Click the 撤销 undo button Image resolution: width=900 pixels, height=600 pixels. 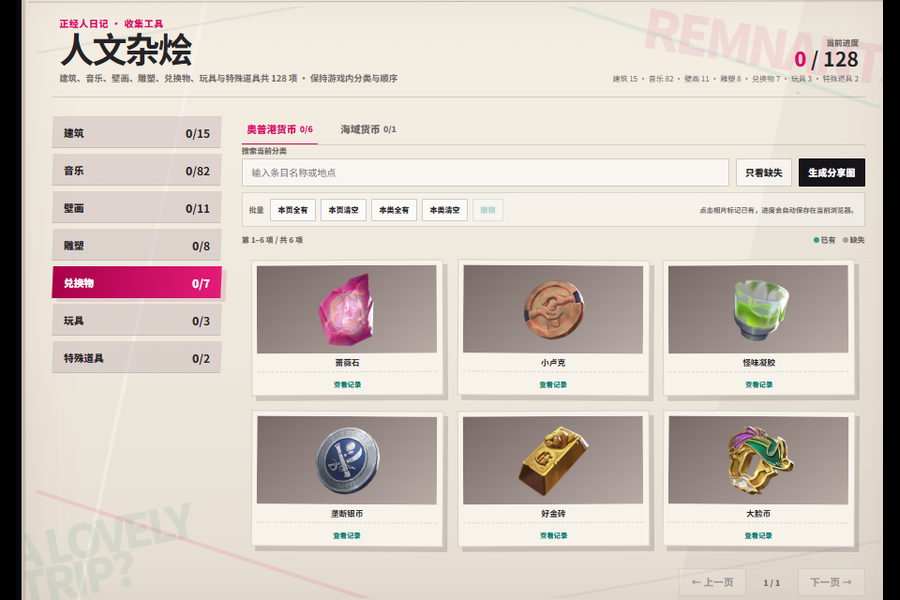(x=488, y=210)
